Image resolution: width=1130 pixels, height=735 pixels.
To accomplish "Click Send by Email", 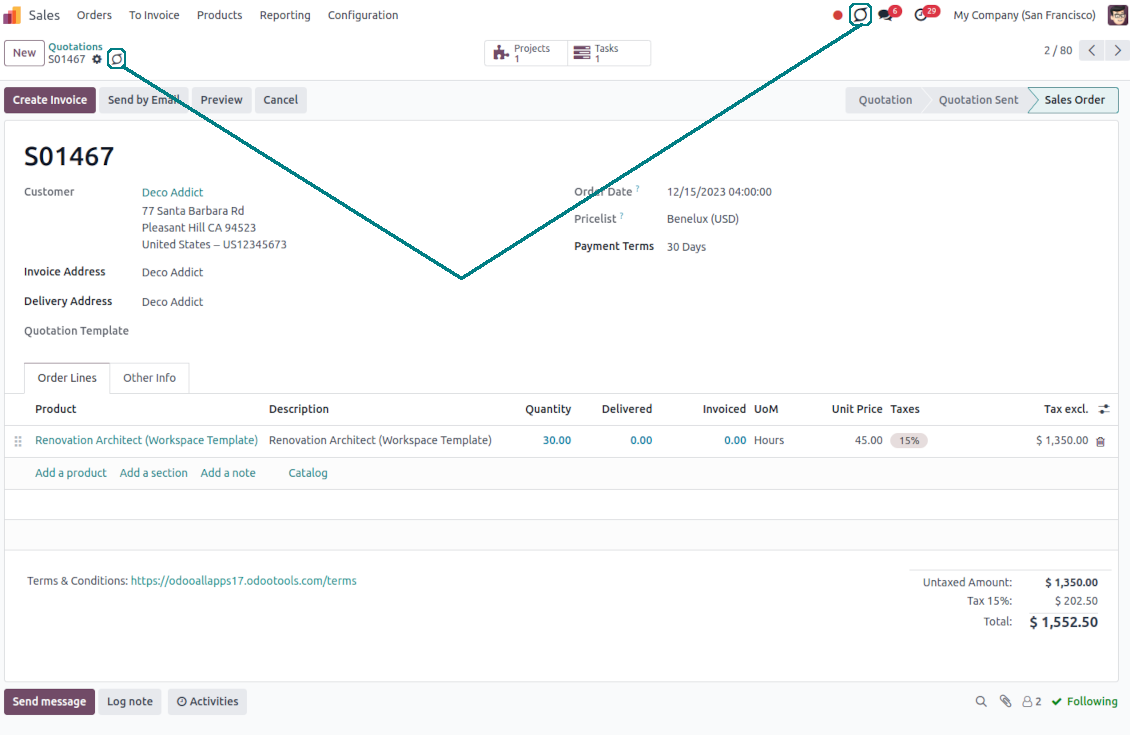I will click(x=143, y=99).
